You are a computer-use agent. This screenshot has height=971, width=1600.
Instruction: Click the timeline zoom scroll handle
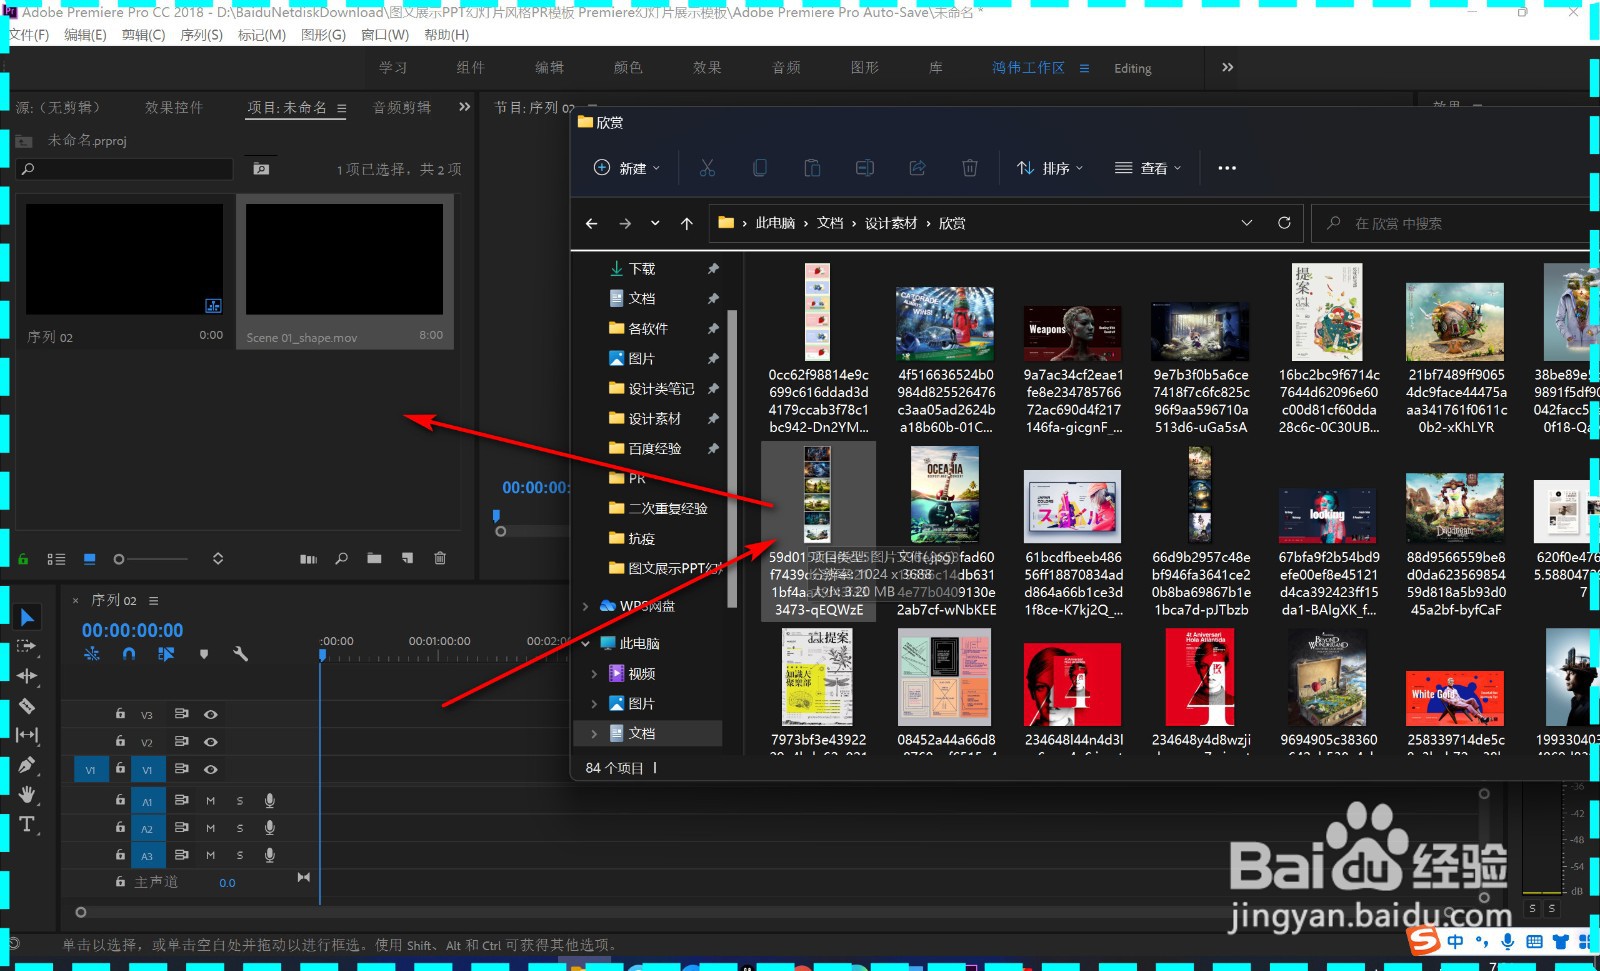81,912
